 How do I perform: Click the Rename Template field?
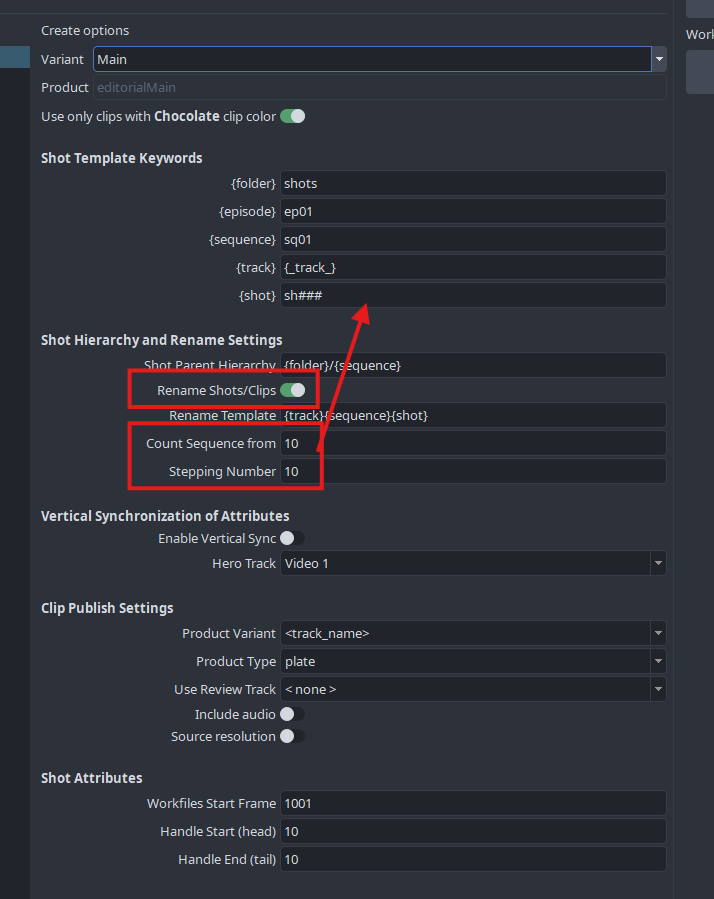473,416
